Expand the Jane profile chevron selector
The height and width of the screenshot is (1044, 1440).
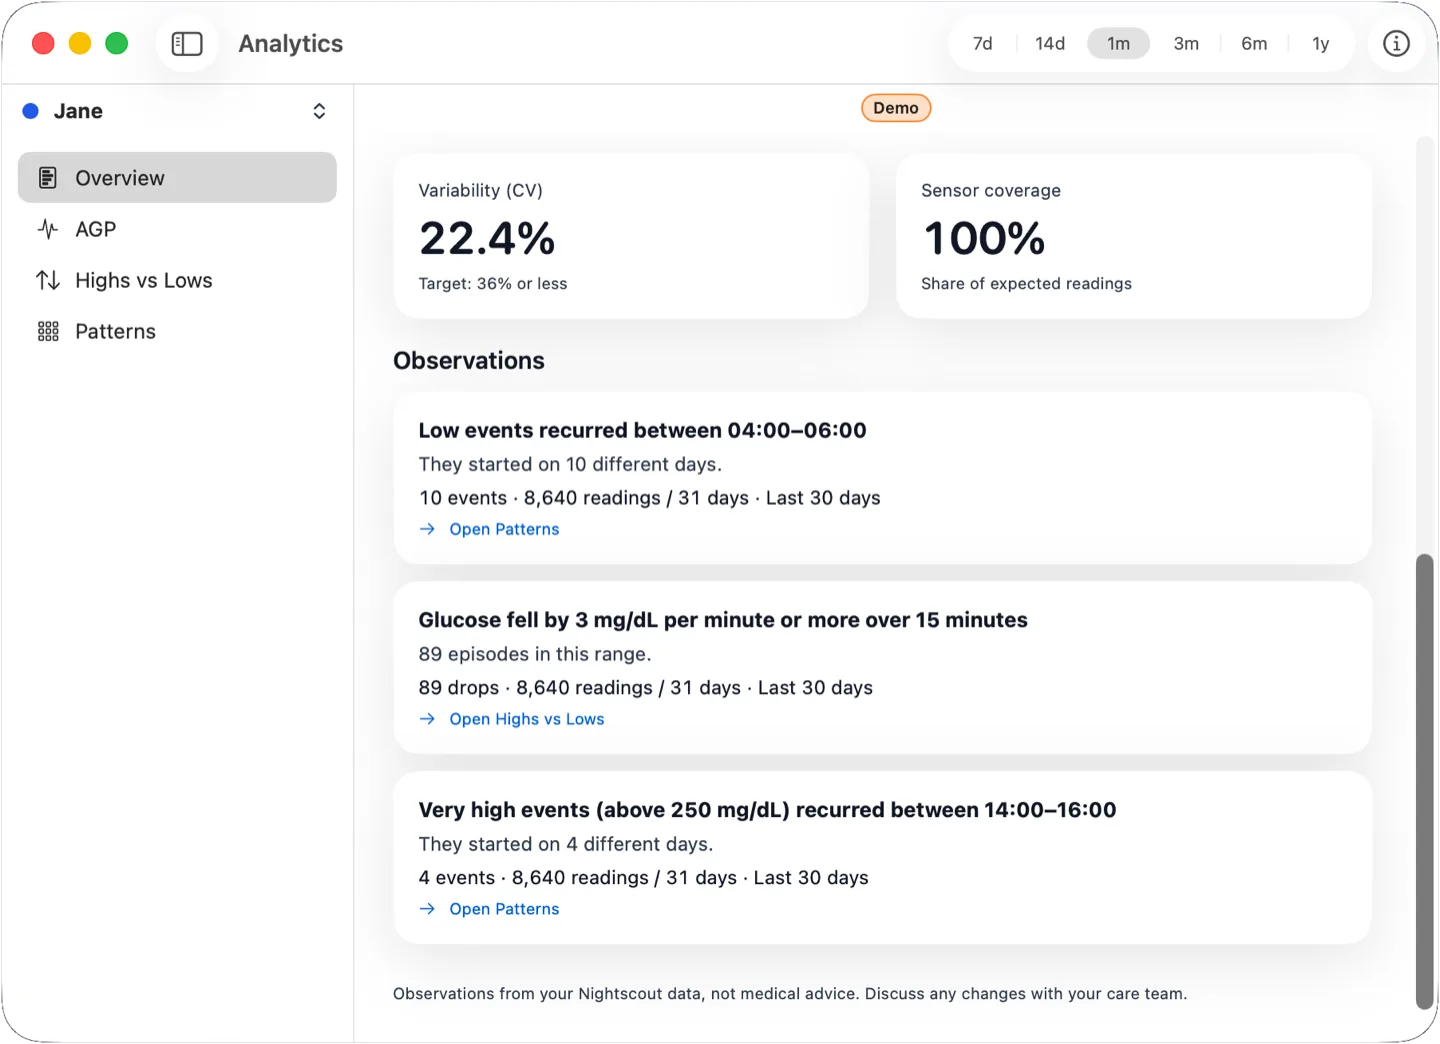click(319, 111)
